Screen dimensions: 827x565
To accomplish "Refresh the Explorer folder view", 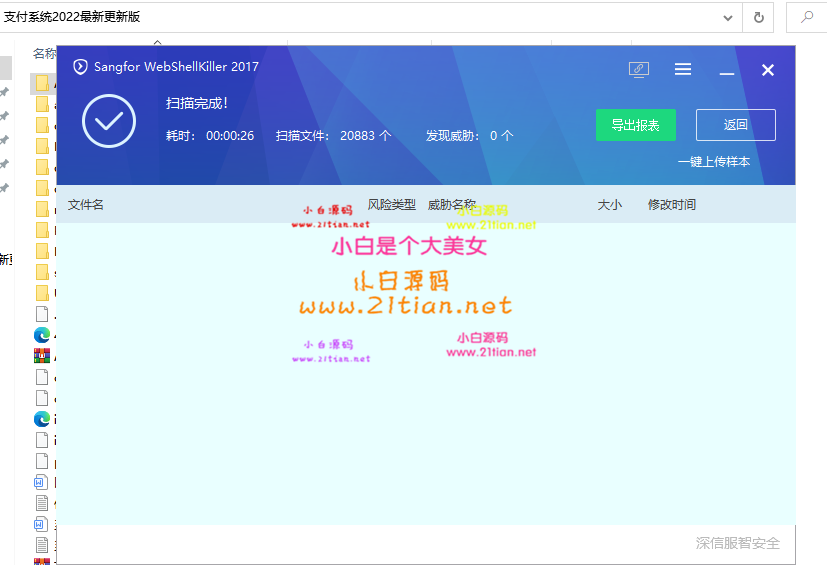I will [x=758, y=17].
